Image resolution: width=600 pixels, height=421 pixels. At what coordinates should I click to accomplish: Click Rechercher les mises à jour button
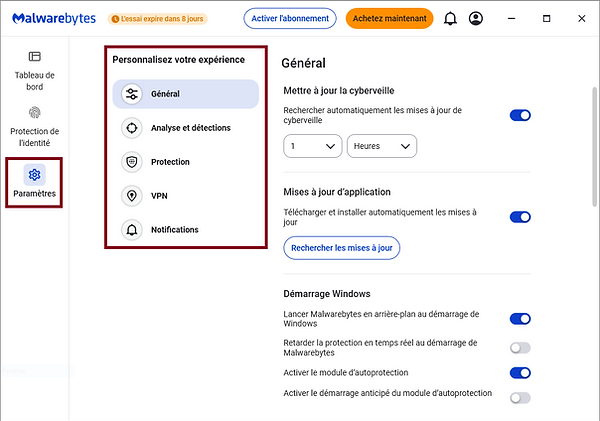[342, 248]
